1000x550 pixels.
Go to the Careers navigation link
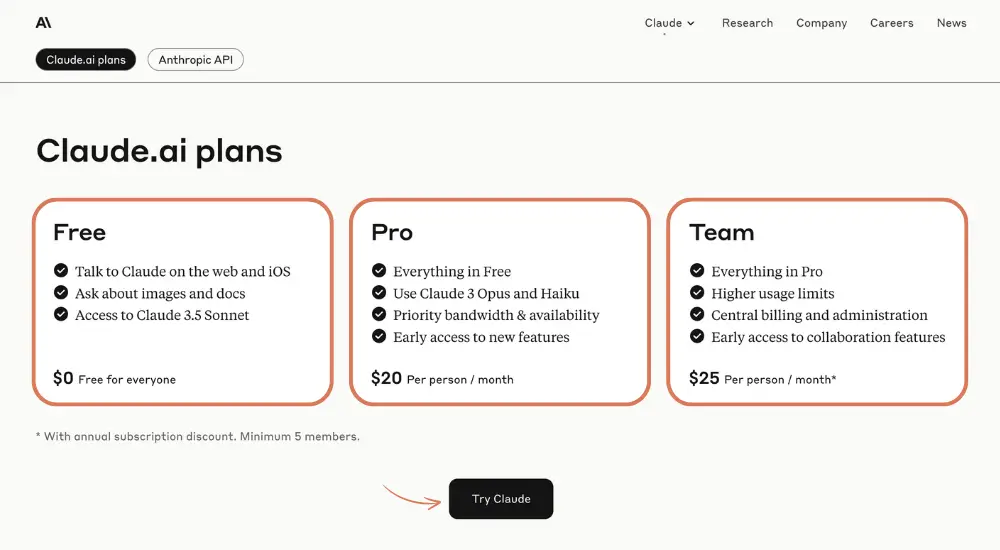tap(891, 23)
